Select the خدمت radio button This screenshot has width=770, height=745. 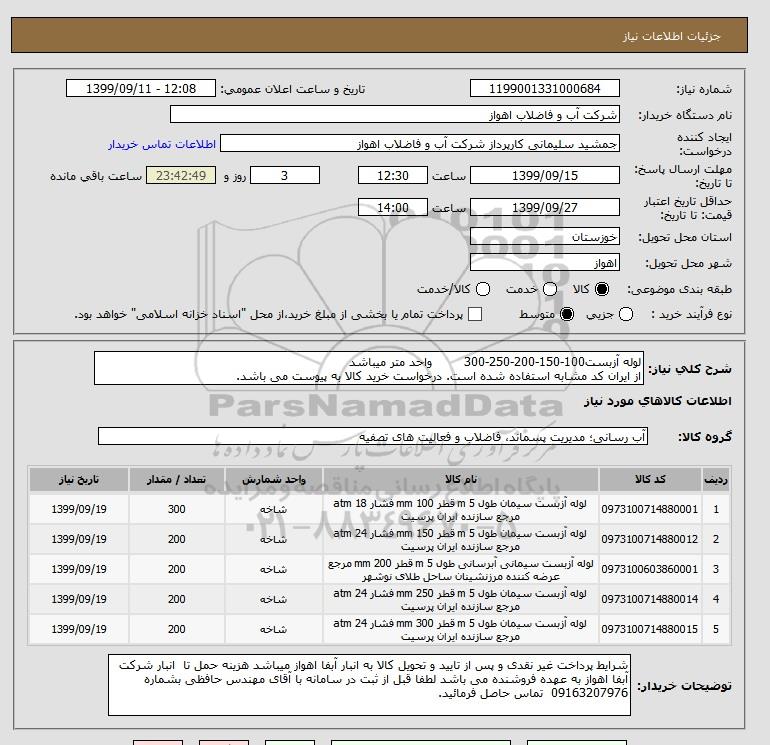coord(550,289)
